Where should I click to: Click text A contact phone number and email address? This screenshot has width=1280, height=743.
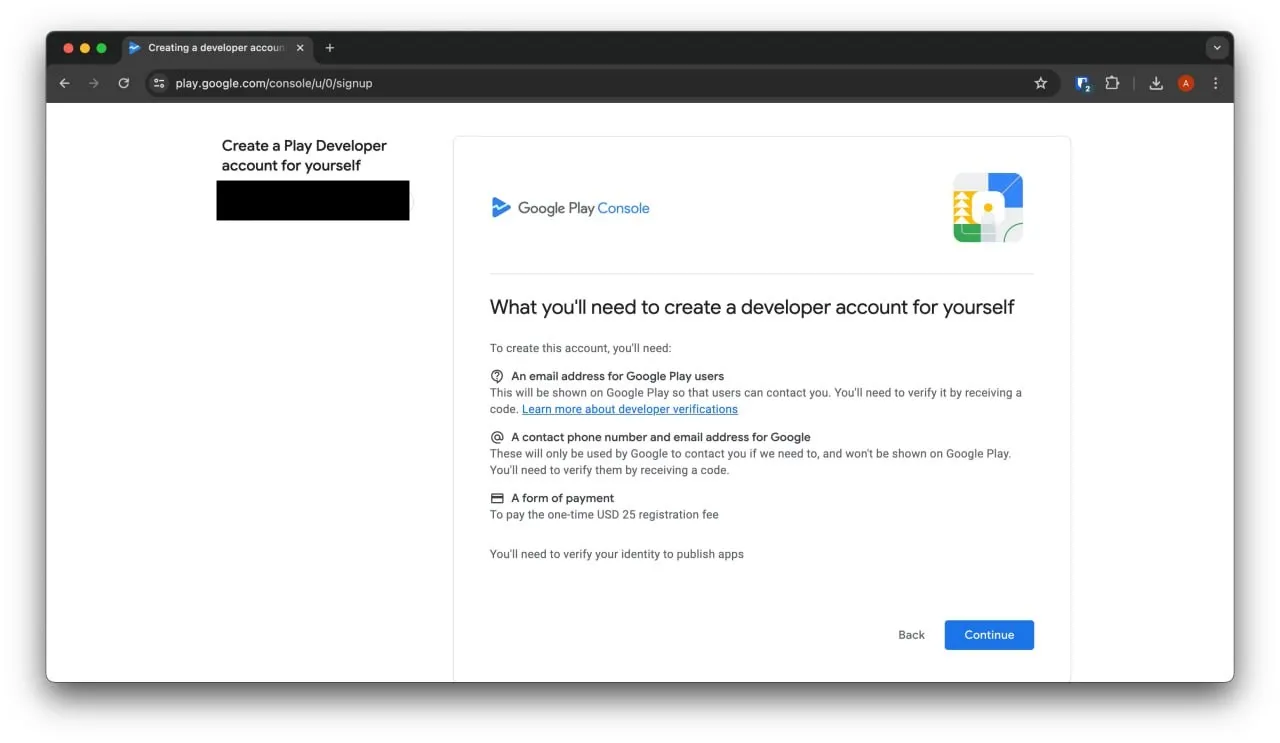tap(661, 437)
